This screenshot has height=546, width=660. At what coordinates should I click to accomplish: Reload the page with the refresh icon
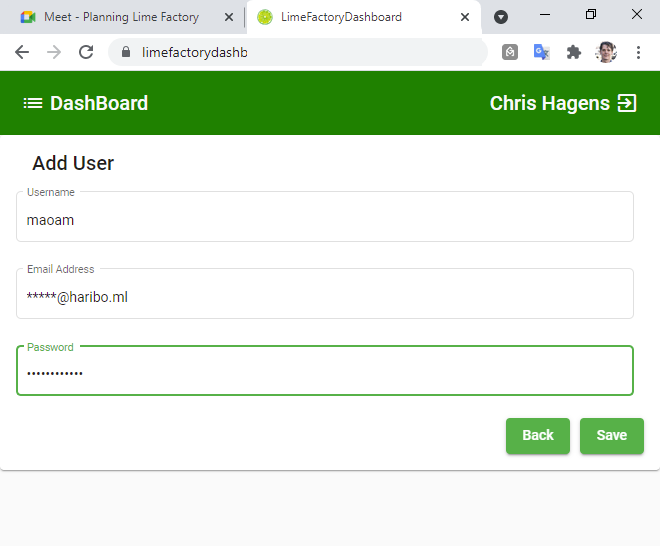tap(86, 52)
